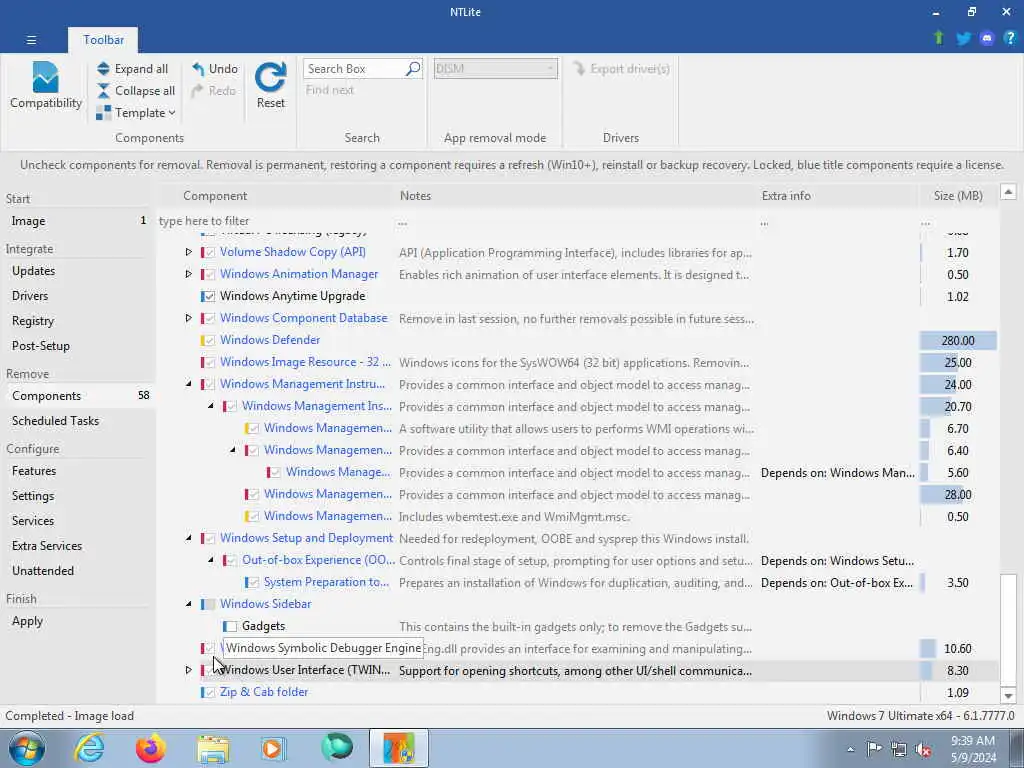The image size is (1024, 768).
Task: Click the search magnifier icon
Action: 413,69
